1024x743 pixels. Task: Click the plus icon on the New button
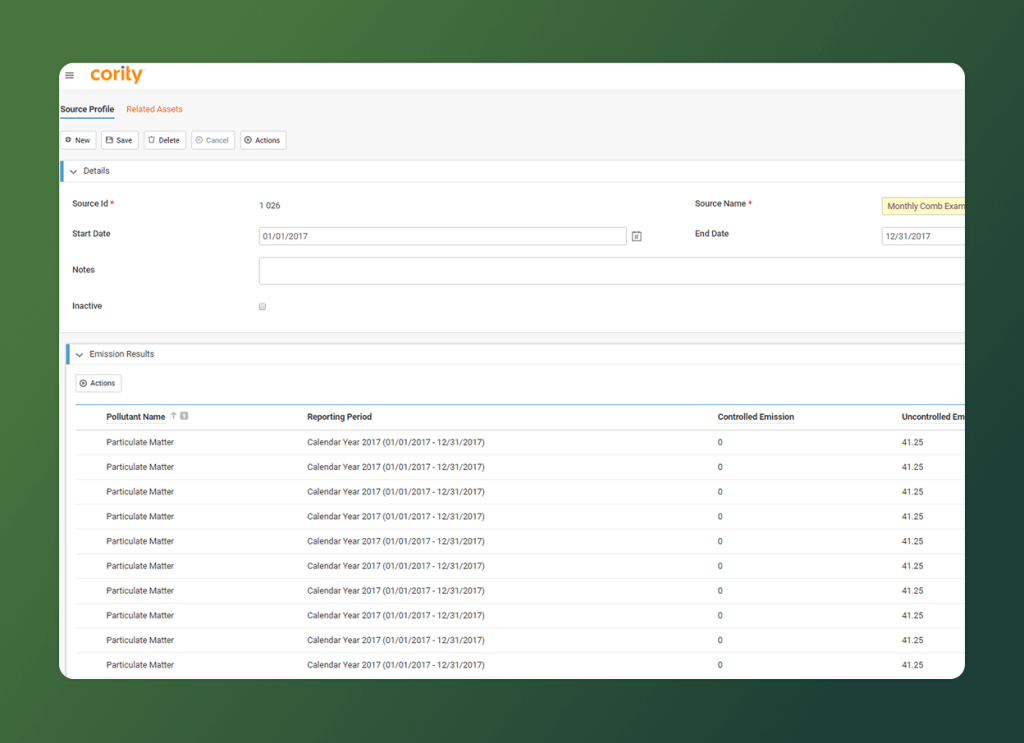(x=66, y=140)
